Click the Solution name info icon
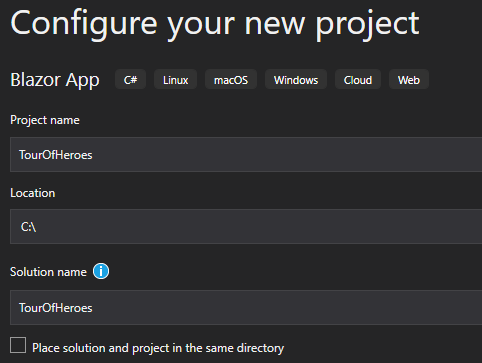The width and height of the screenshot is (482, 363). coord(101,271)
